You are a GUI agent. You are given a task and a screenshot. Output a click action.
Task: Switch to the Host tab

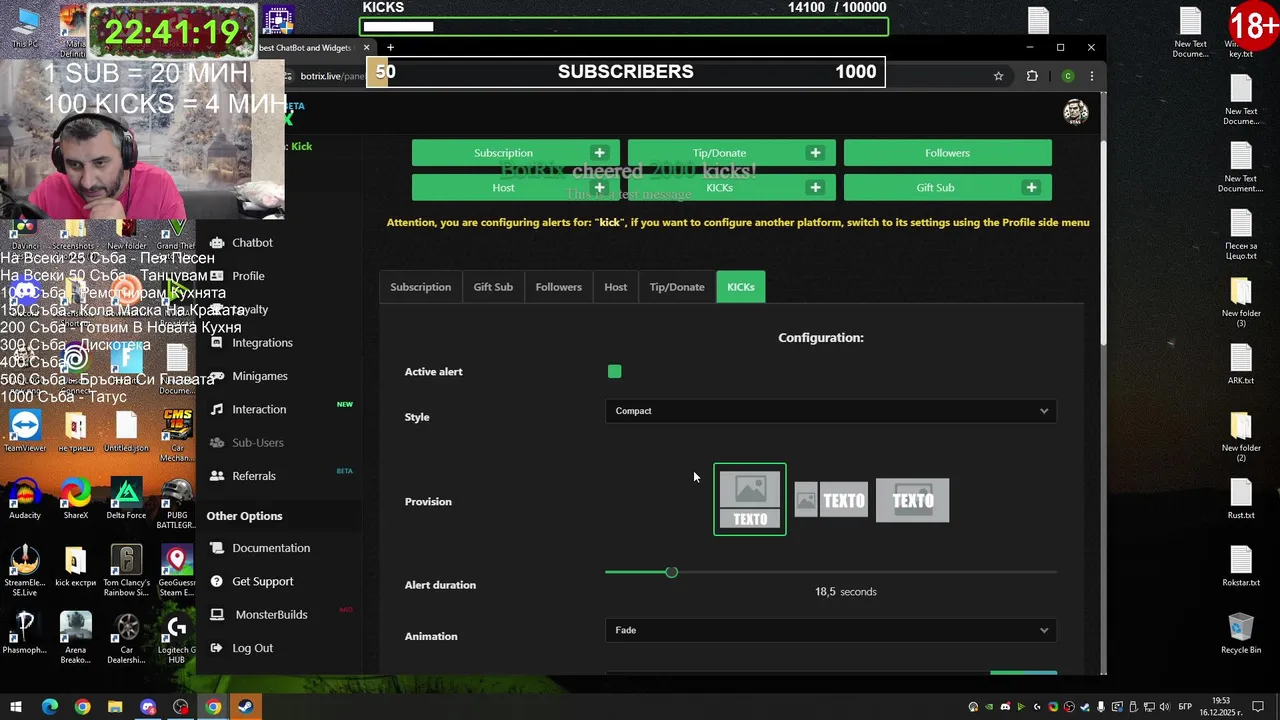[615, 287]
